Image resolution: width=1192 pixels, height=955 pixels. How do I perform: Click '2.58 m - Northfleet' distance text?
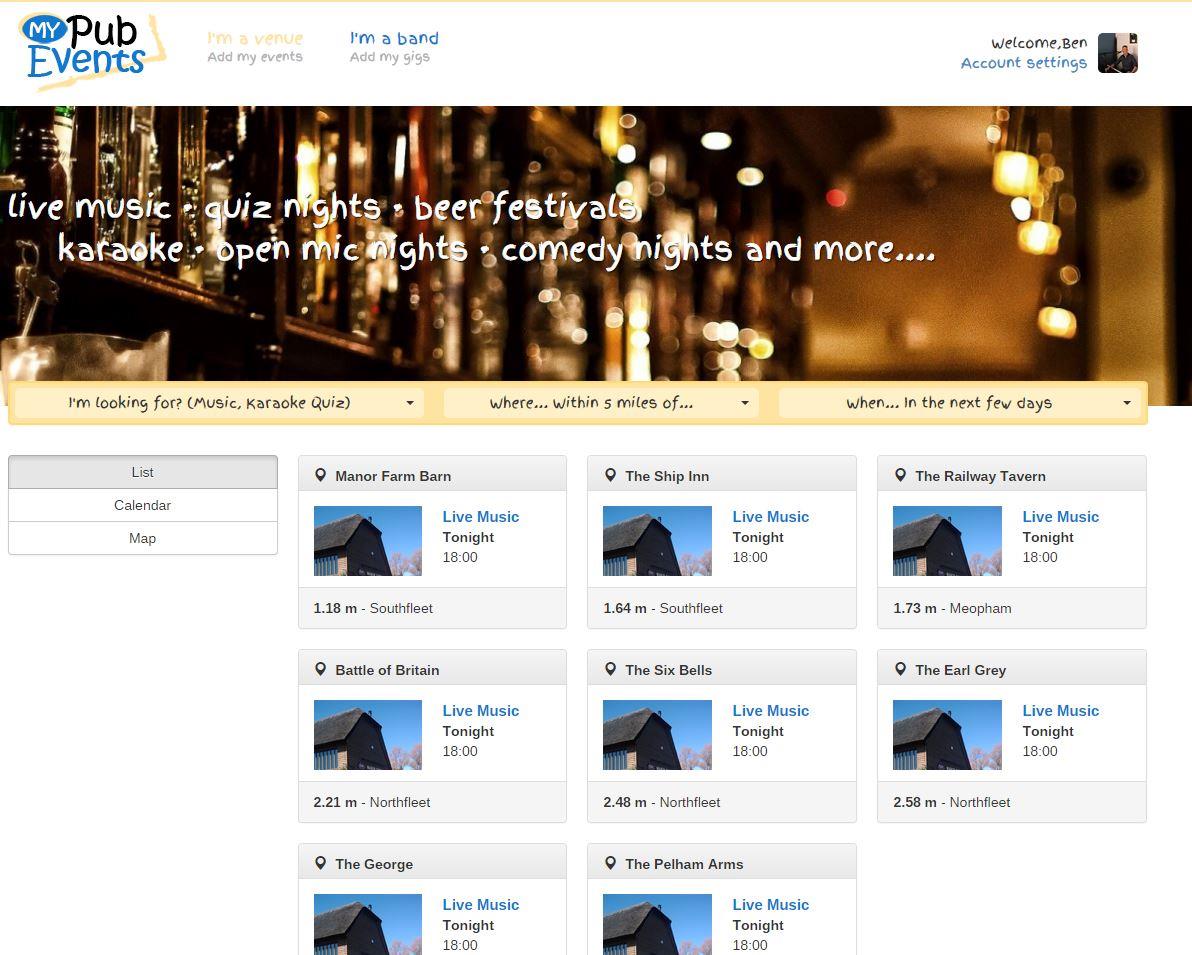[x=951, y=802]
